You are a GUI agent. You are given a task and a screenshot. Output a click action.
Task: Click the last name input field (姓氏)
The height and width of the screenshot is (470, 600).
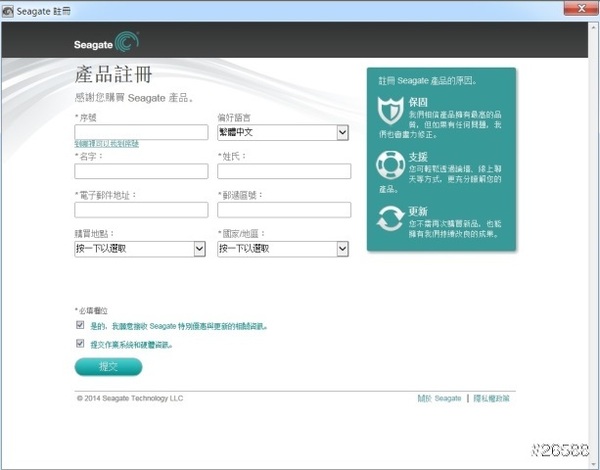pyautogui.click(x=283, y=171)
